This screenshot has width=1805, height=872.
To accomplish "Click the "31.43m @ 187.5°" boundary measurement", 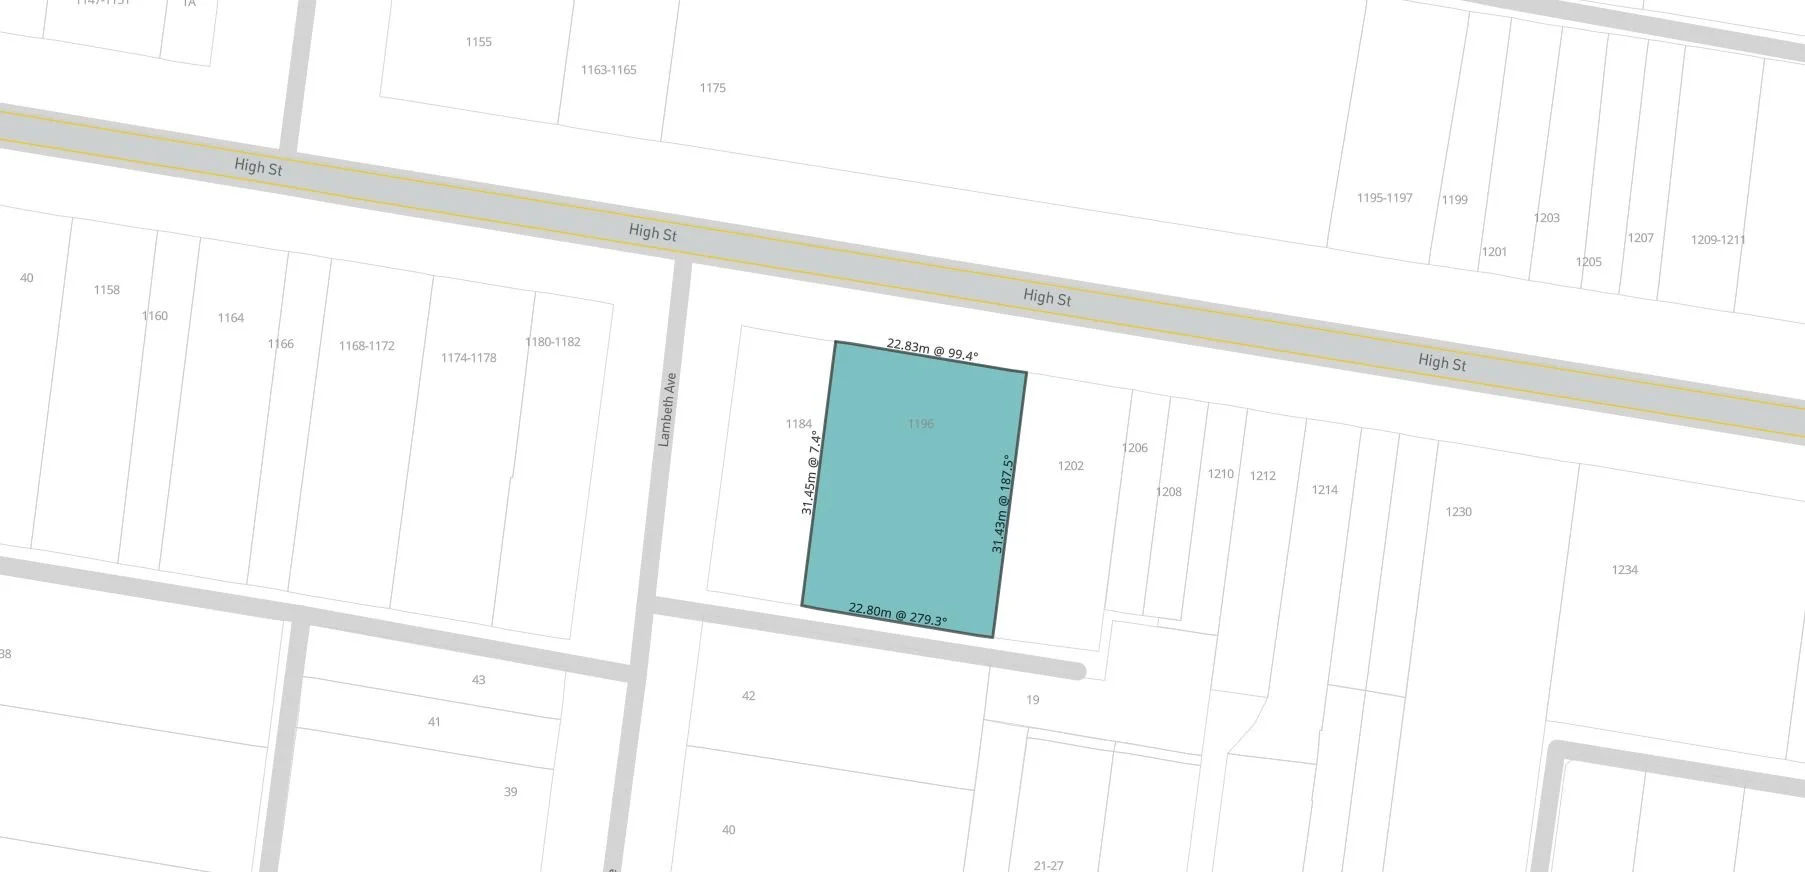I will coord(1001,504).
